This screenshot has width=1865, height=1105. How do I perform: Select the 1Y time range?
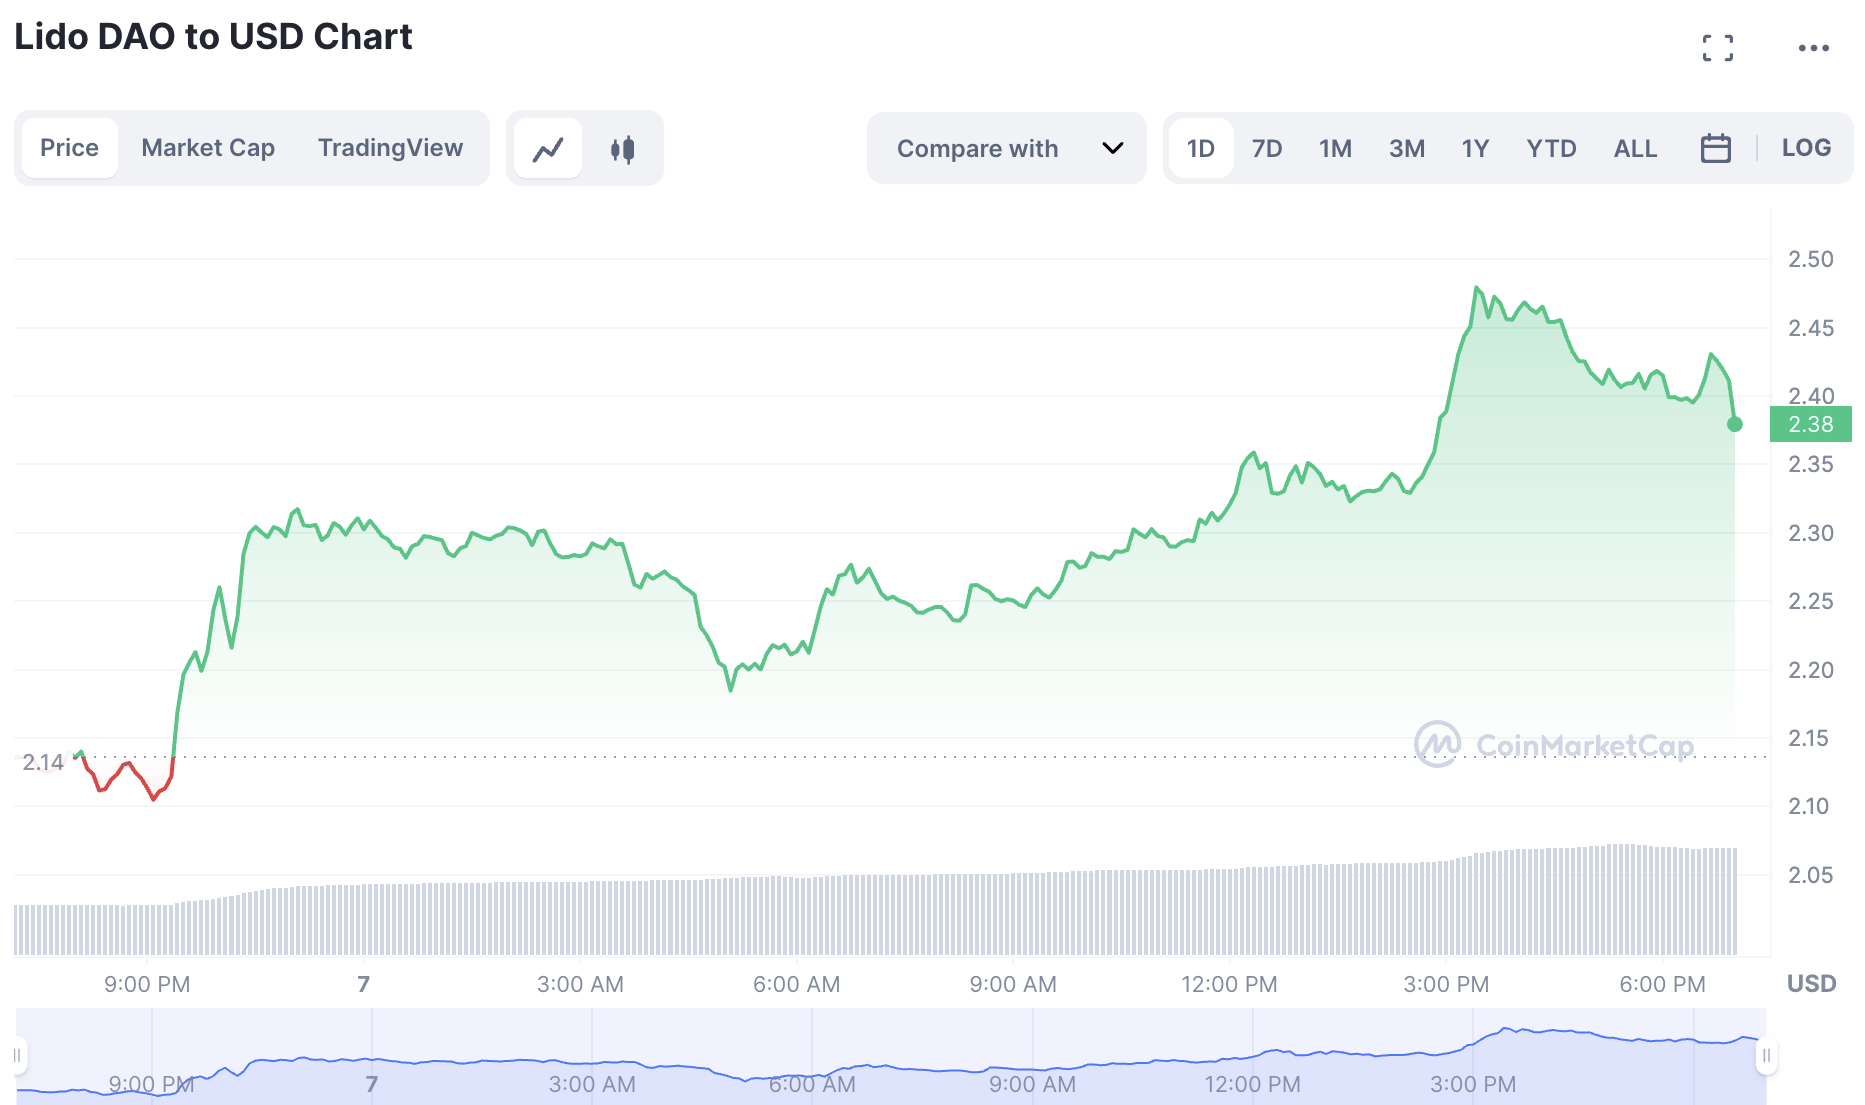(x=1475, y=148)
